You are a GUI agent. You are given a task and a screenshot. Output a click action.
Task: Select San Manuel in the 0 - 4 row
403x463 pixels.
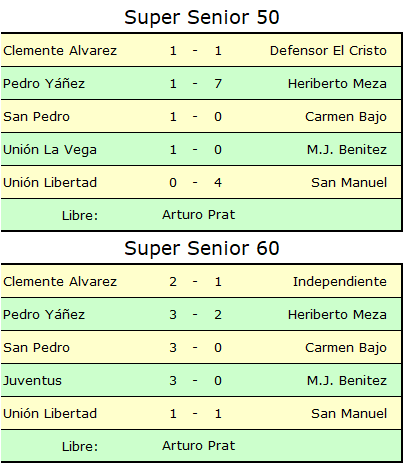click(x=349, y=183)
